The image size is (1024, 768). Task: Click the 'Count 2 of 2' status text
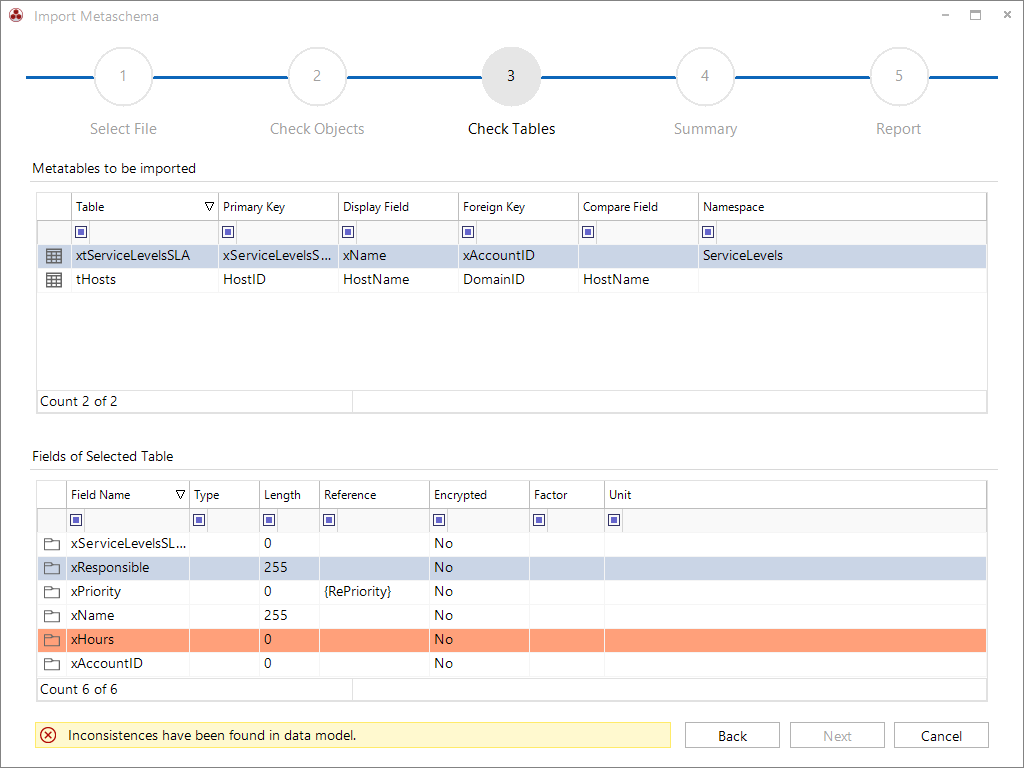pos(79,402)
